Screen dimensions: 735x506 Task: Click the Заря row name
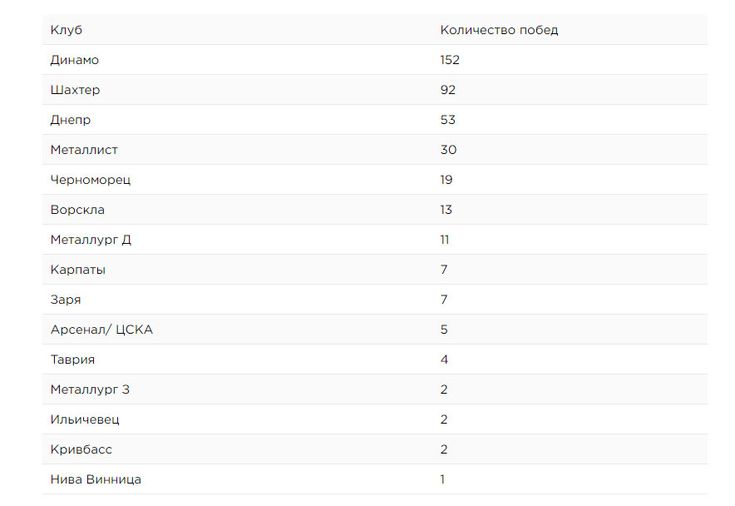click(66, 300)
